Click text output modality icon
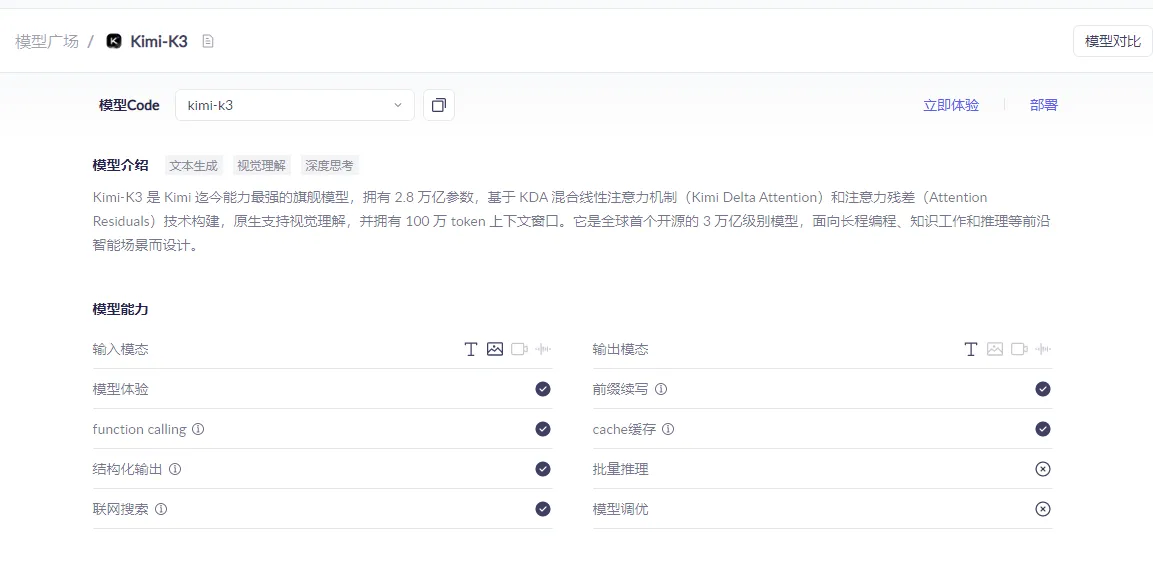This screenshot has height=568, width=1153. tap(971, 349)
